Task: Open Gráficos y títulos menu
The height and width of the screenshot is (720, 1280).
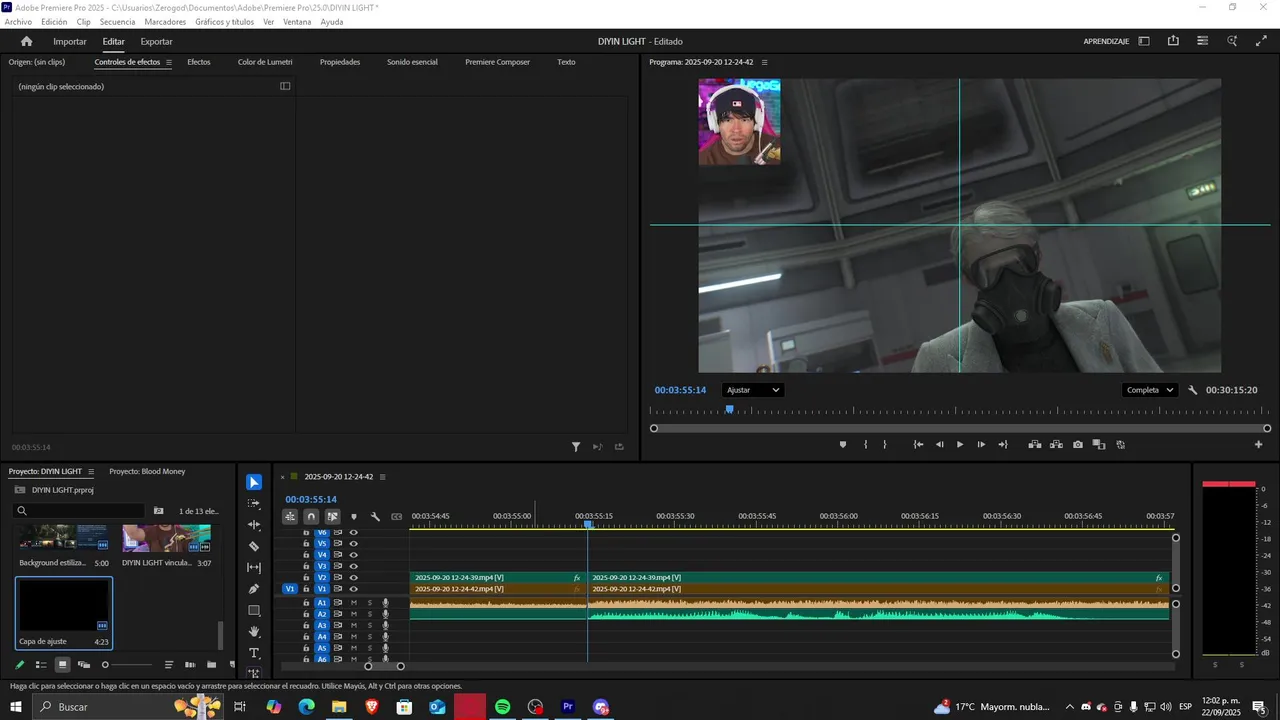Action: (224, 22)
